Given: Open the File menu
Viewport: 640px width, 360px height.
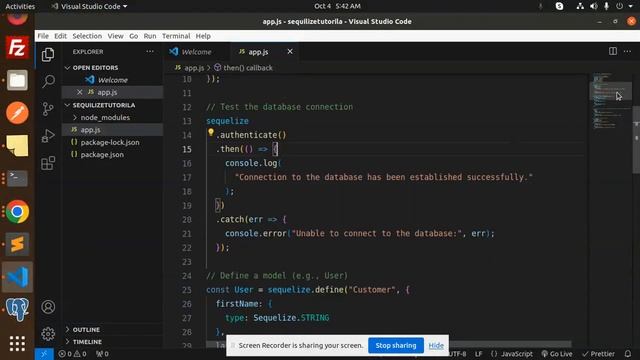Looking at the screenshot, I should [x=43, y=36].
